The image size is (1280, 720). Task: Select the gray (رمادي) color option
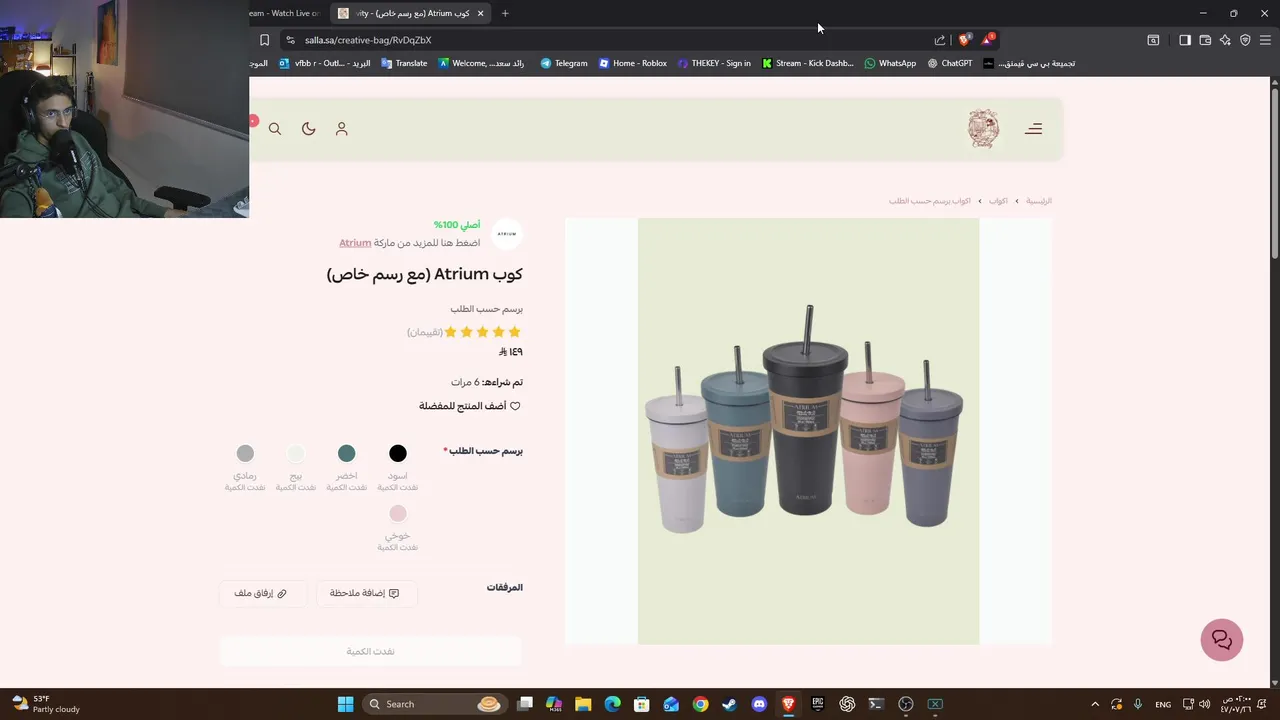tap(245, 454)
